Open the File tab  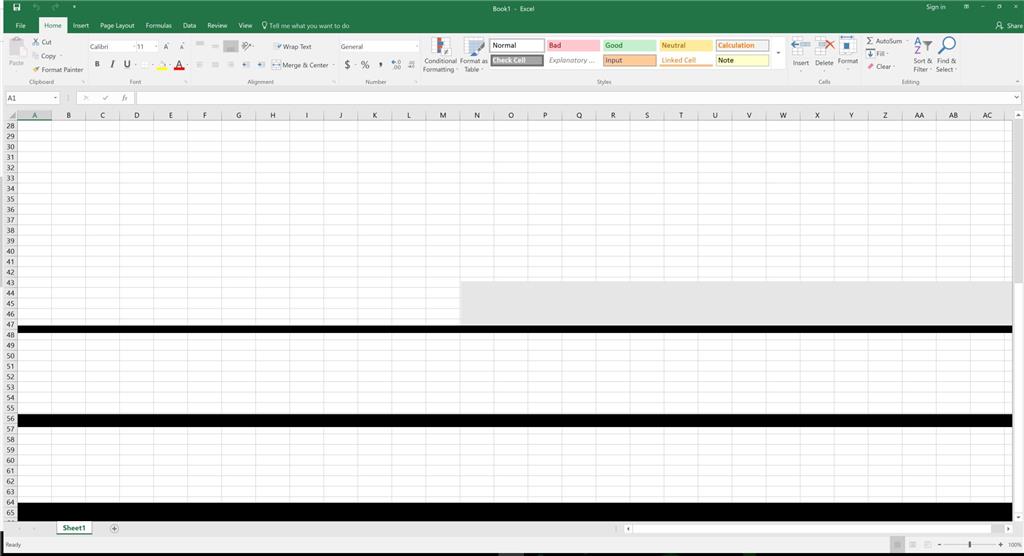coord(21,25)
